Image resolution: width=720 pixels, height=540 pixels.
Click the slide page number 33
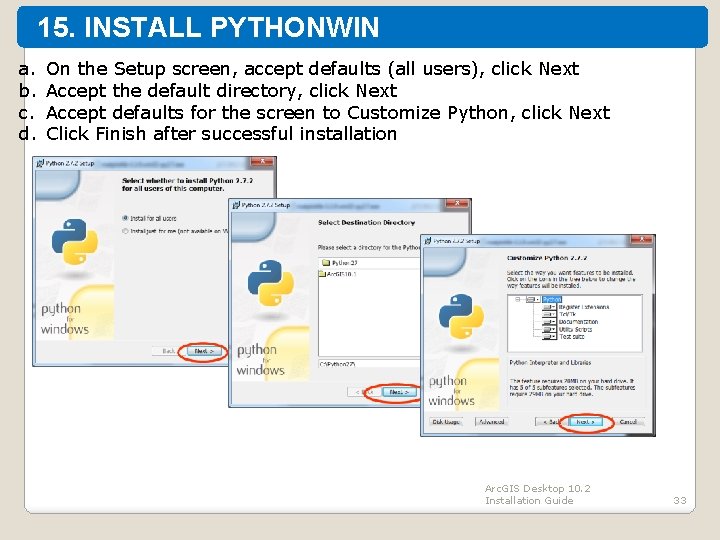(680, 500)
